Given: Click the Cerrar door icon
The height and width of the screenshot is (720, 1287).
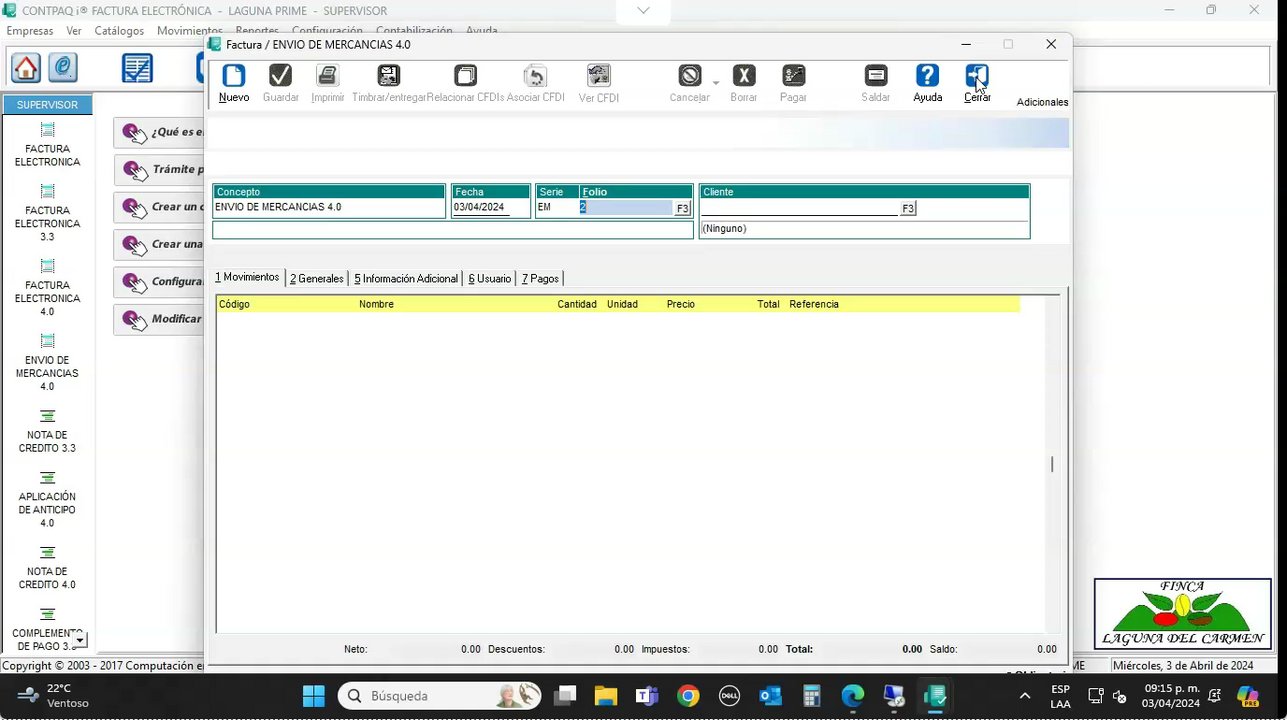Looking at the screenshot, I should 977,76.
